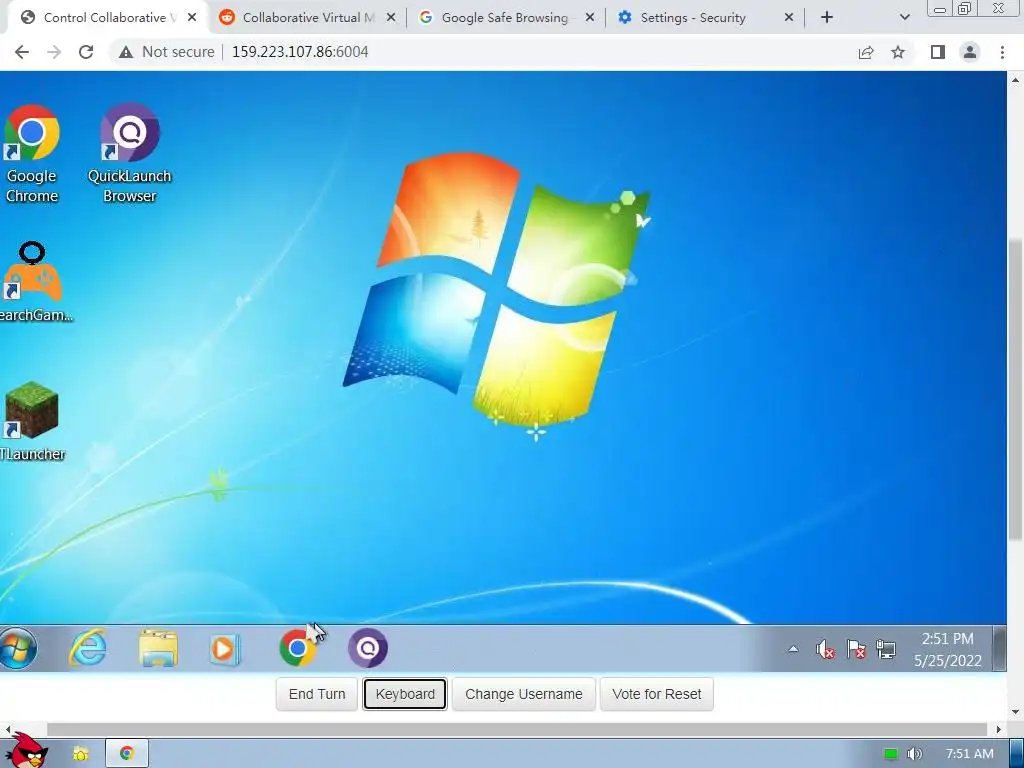The image size is (1024, 768).
Task: Click green network icon in host tray
Action: point(890,754)
